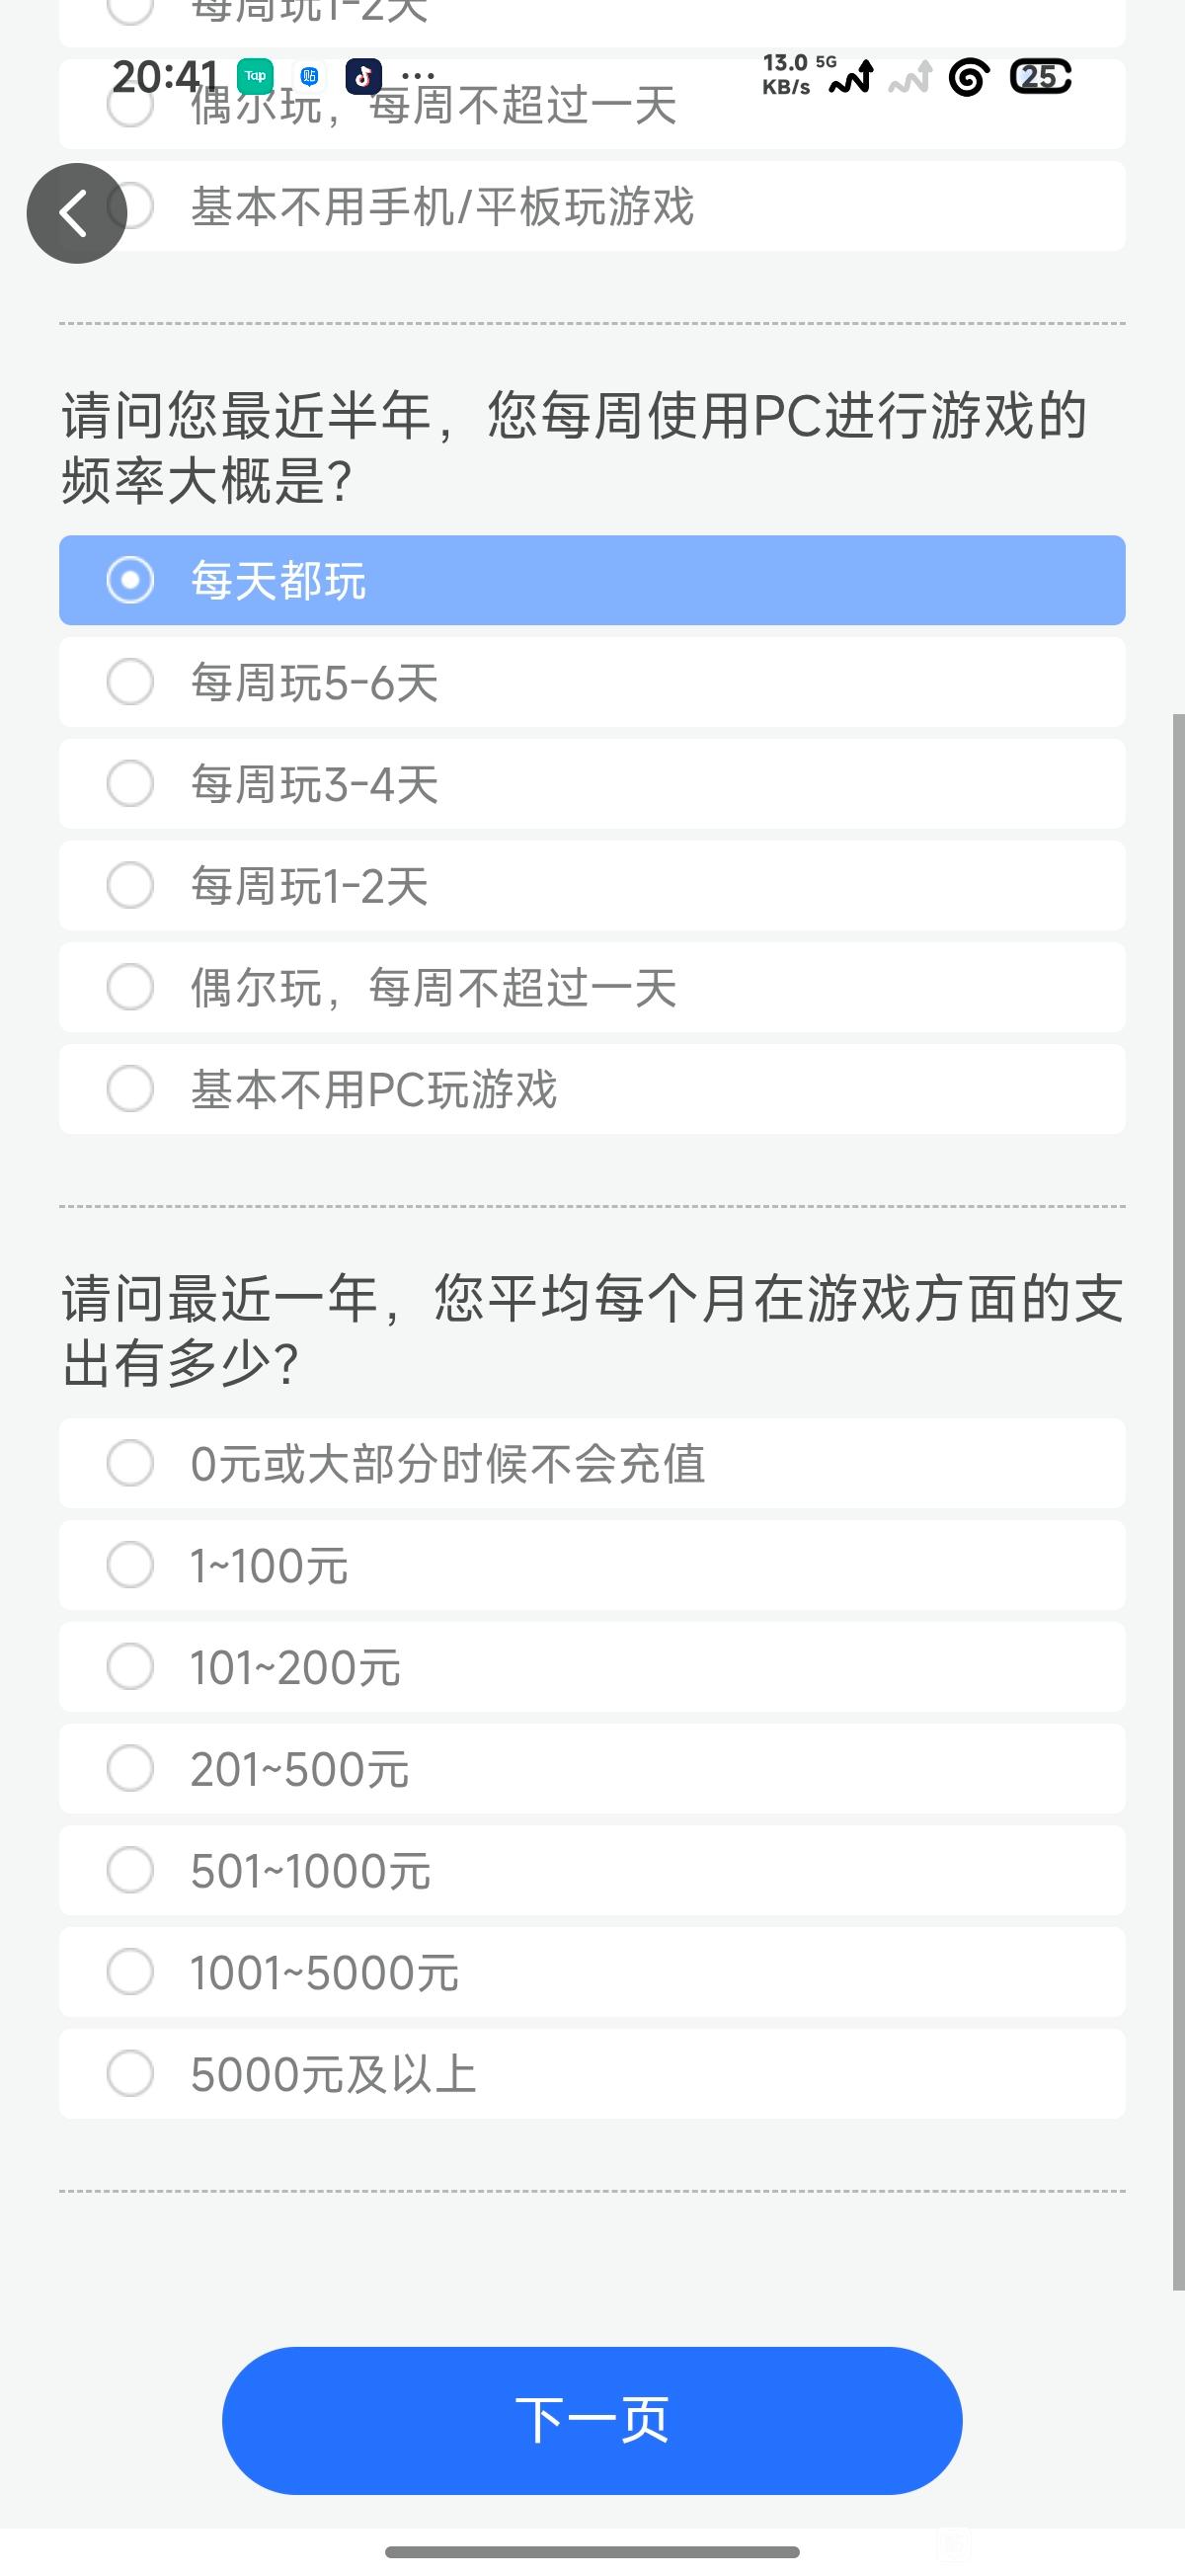Tap the battery indicator showing 25
This screenshot has height=2576, width=1185.
click(x=1040, y=77)
